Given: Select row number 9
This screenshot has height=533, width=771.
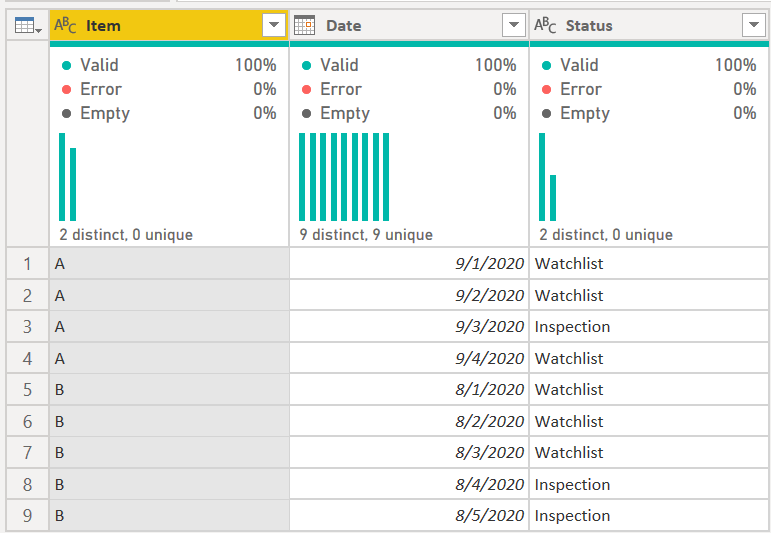Looking at the screenshot, I should [28, 515].
